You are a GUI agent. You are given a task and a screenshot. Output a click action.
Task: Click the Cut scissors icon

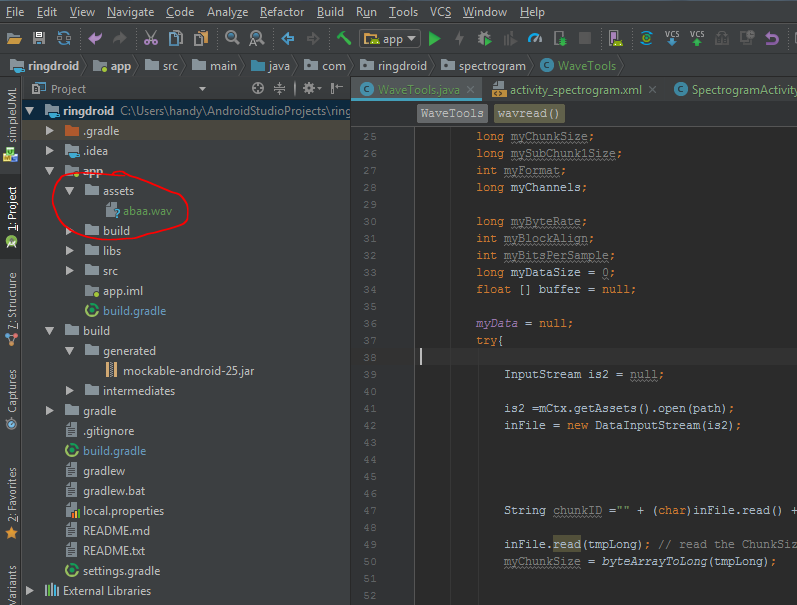tap(151, 39)
